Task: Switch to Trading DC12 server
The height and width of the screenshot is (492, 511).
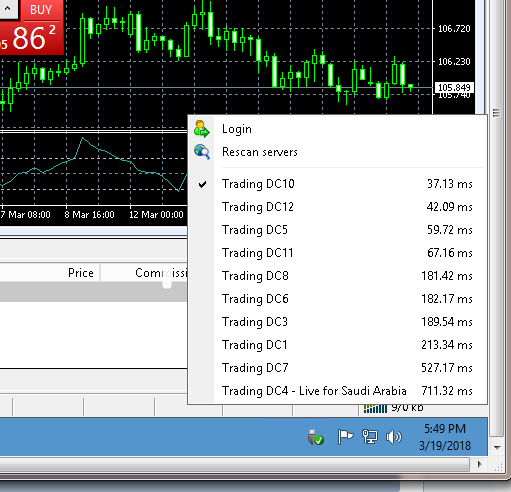Action: click(337, 207)
